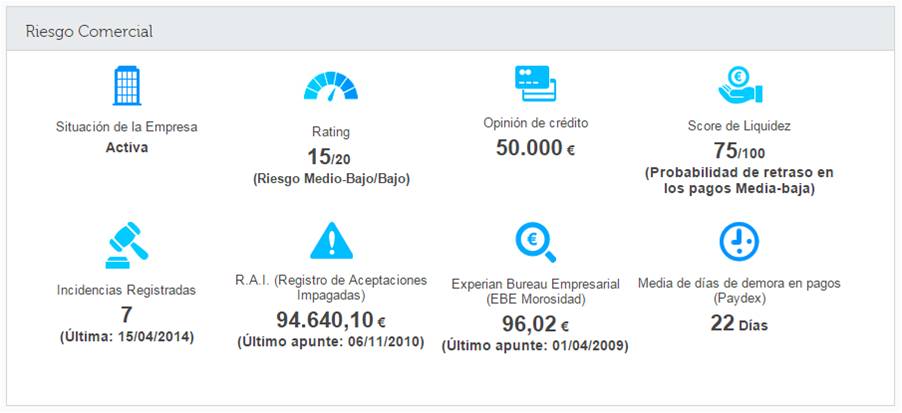
Task: Click the Riesgo Medio-Bajo/Bajo description
Action: [331, 179]
